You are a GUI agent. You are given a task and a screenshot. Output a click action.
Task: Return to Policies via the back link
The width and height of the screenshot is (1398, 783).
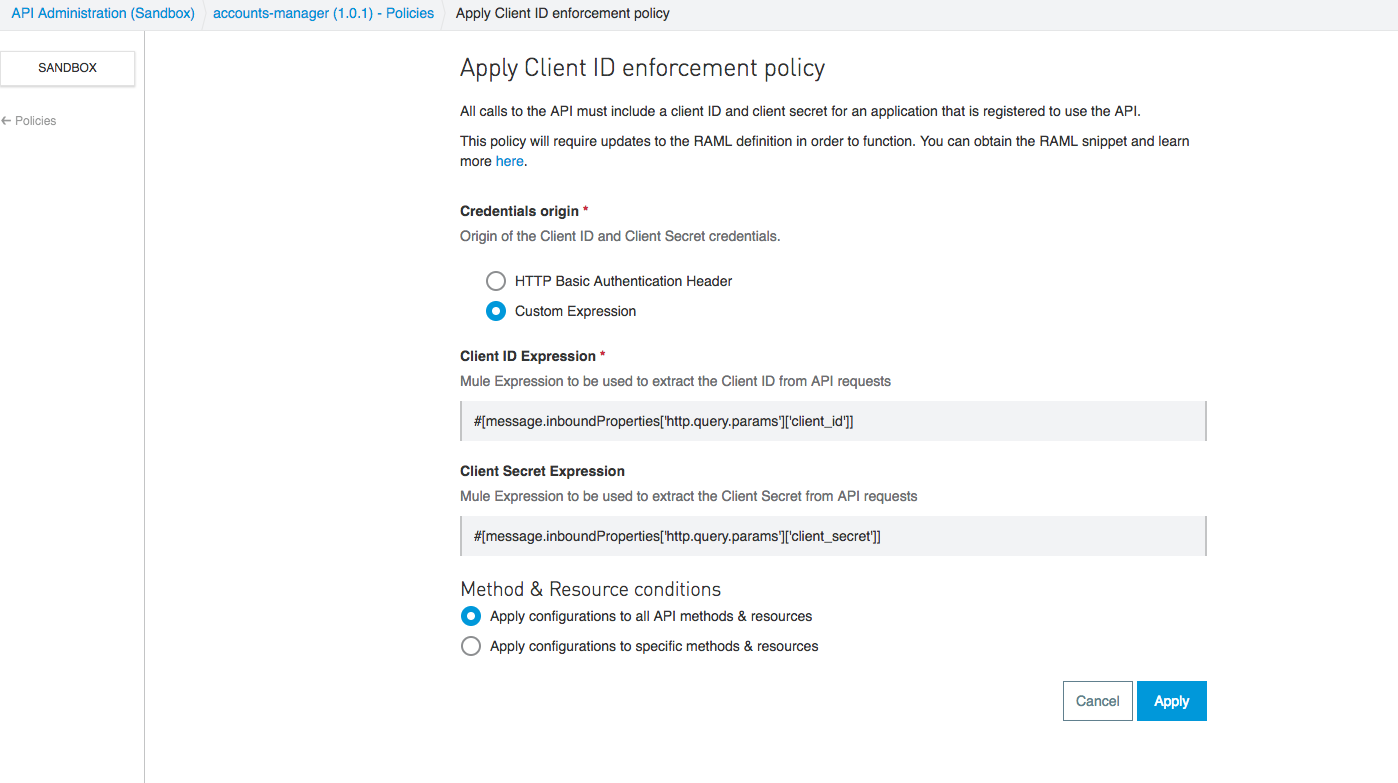pyautogui.click(x=33, y=120)
